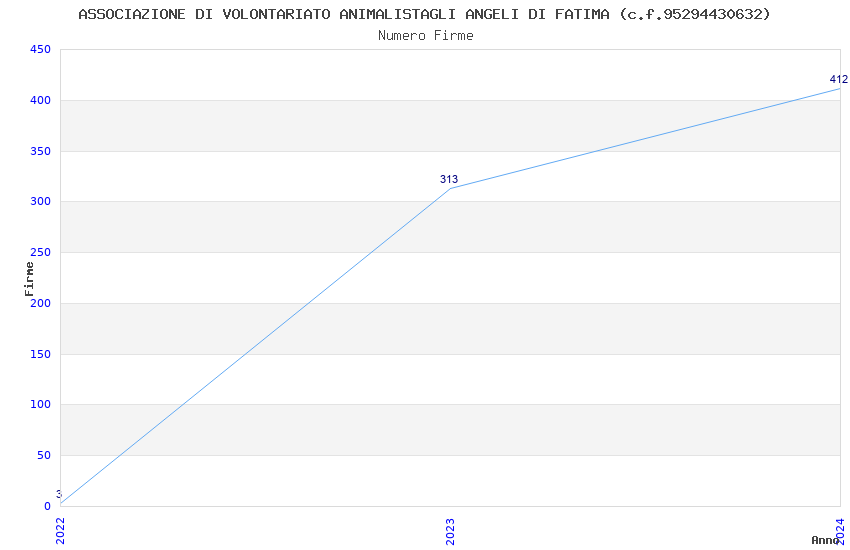The width and height of the screenshot is (850, 550).
Task: Click the 2022 x-axis label
Action: (x=60, y=531)
